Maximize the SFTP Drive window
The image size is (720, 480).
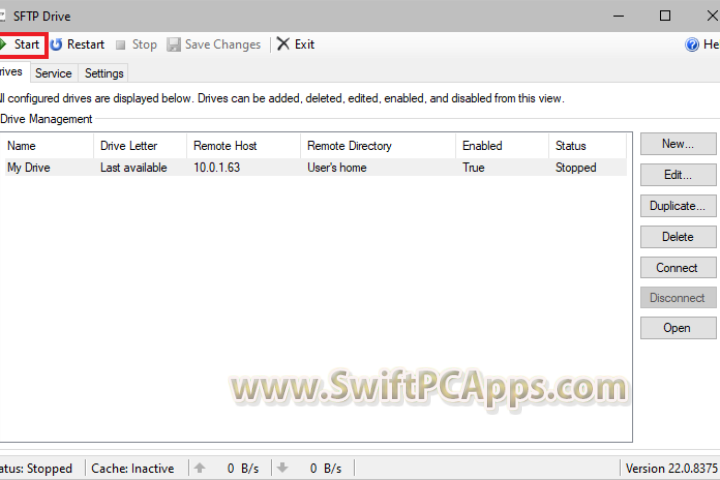pyautogui.click(x=665, y=16)
